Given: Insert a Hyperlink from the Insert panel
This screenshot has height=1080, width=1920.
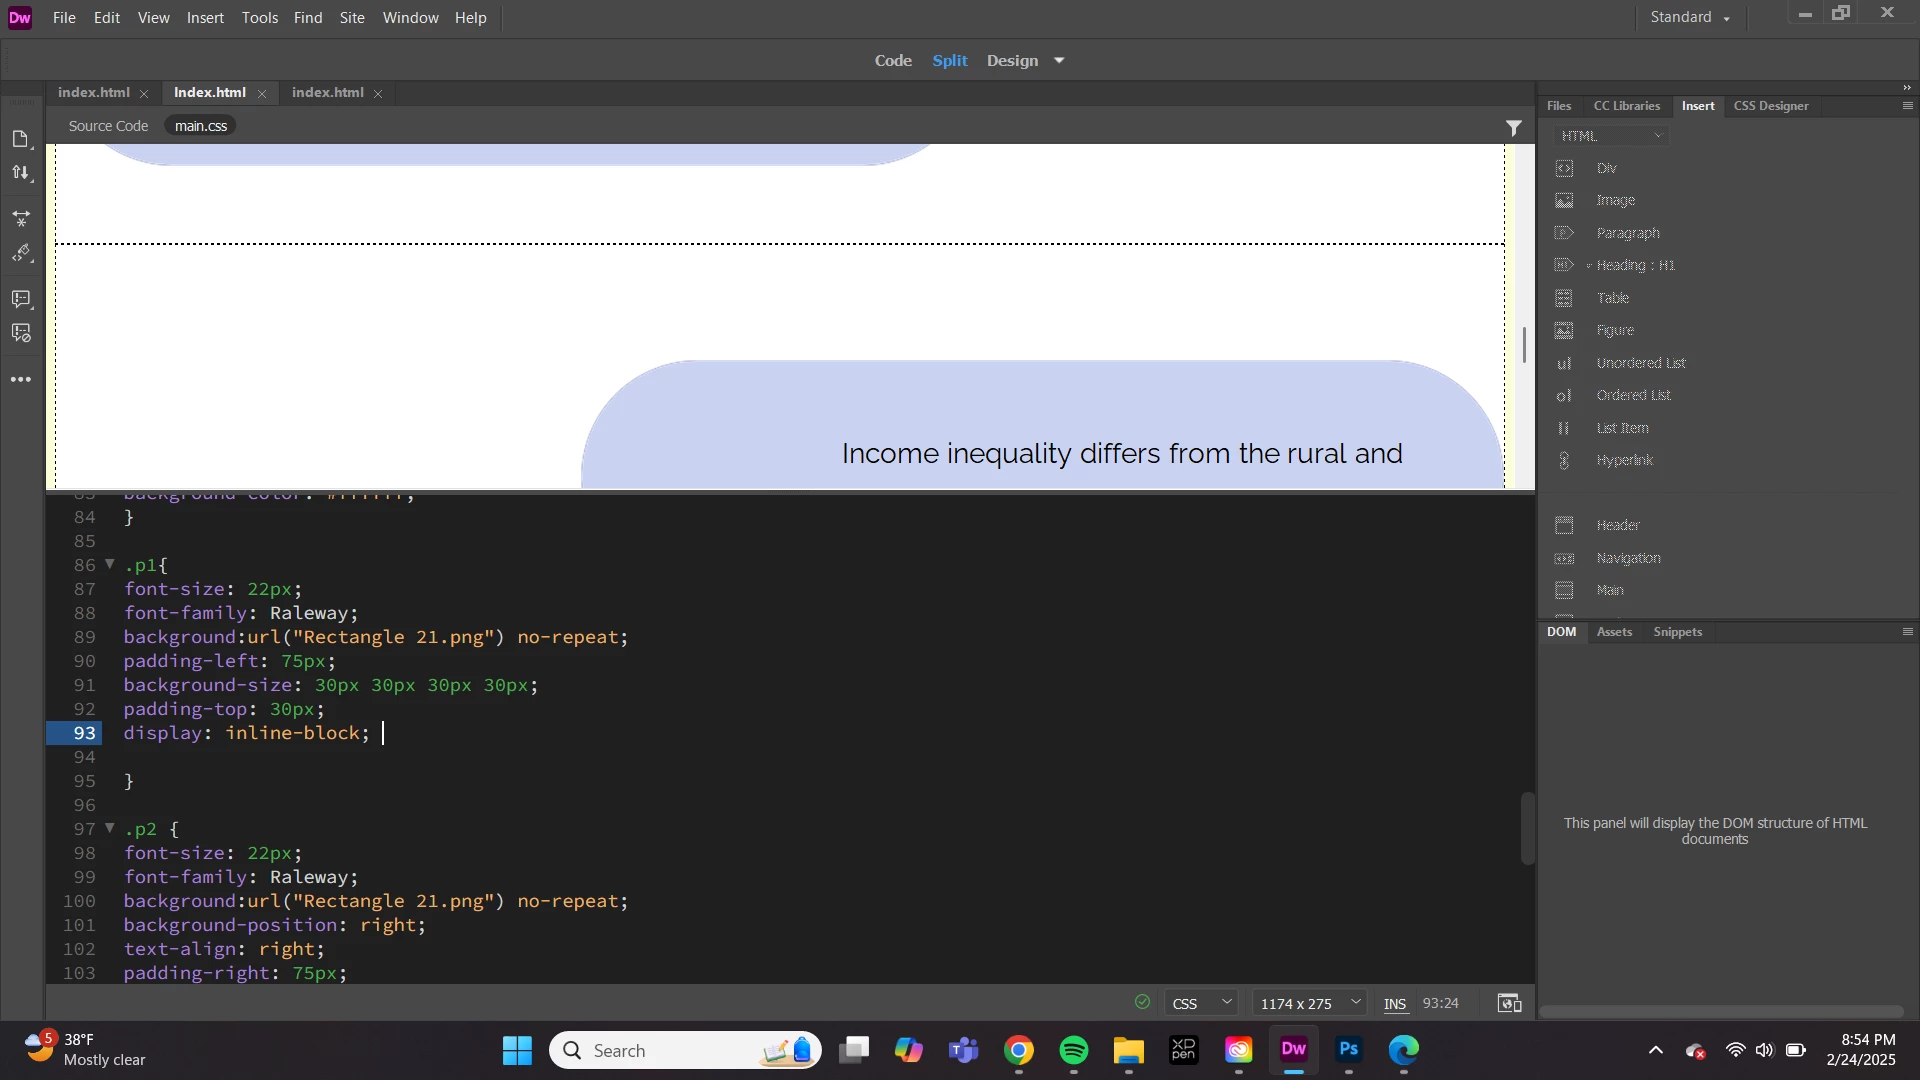Looking at the screenshot, I should click(x=1624, y=461).
